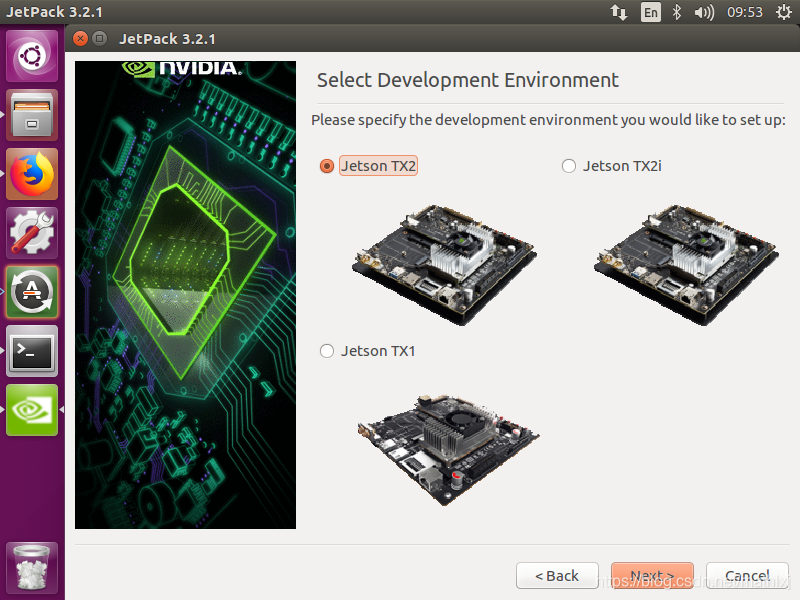800x600 pixels.
Task: Open the En keyboard input indicator
Action: (x=651, y=12)
